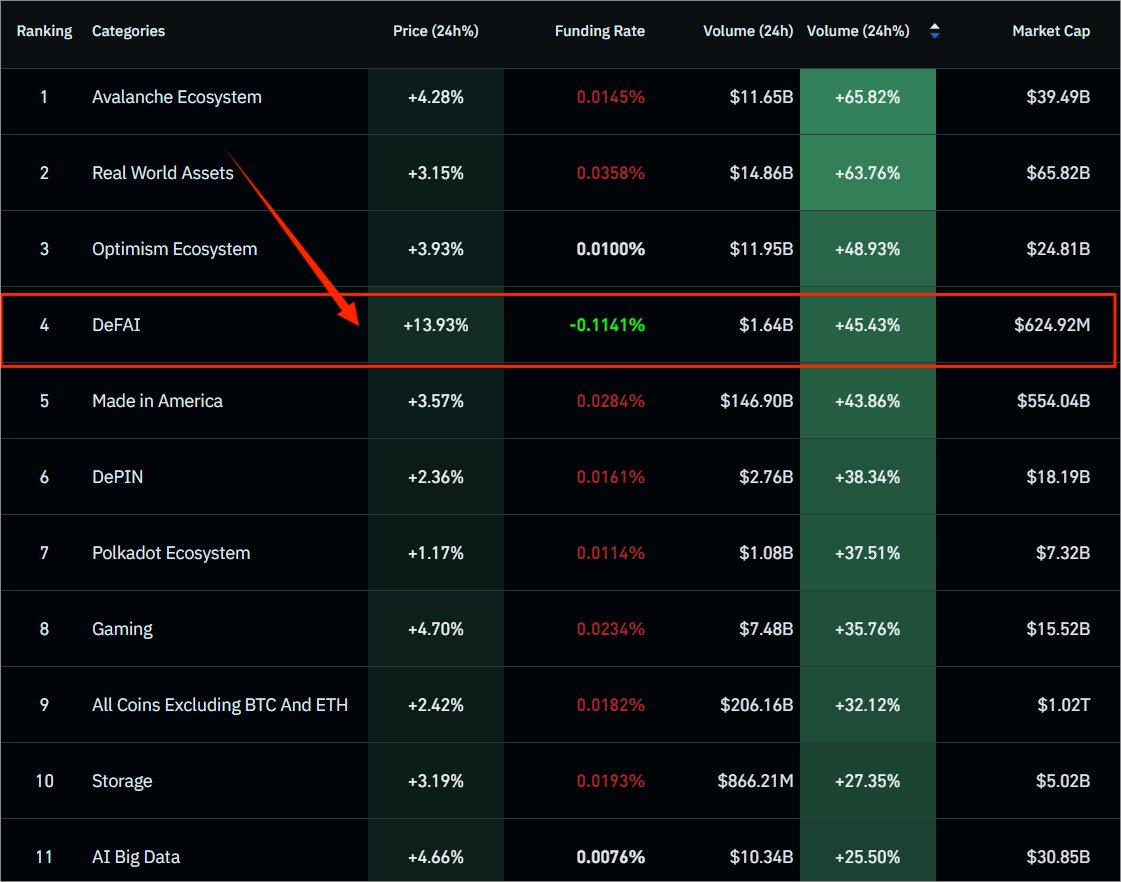Select DePIN market cap $18.19B

coord(1058,477)
